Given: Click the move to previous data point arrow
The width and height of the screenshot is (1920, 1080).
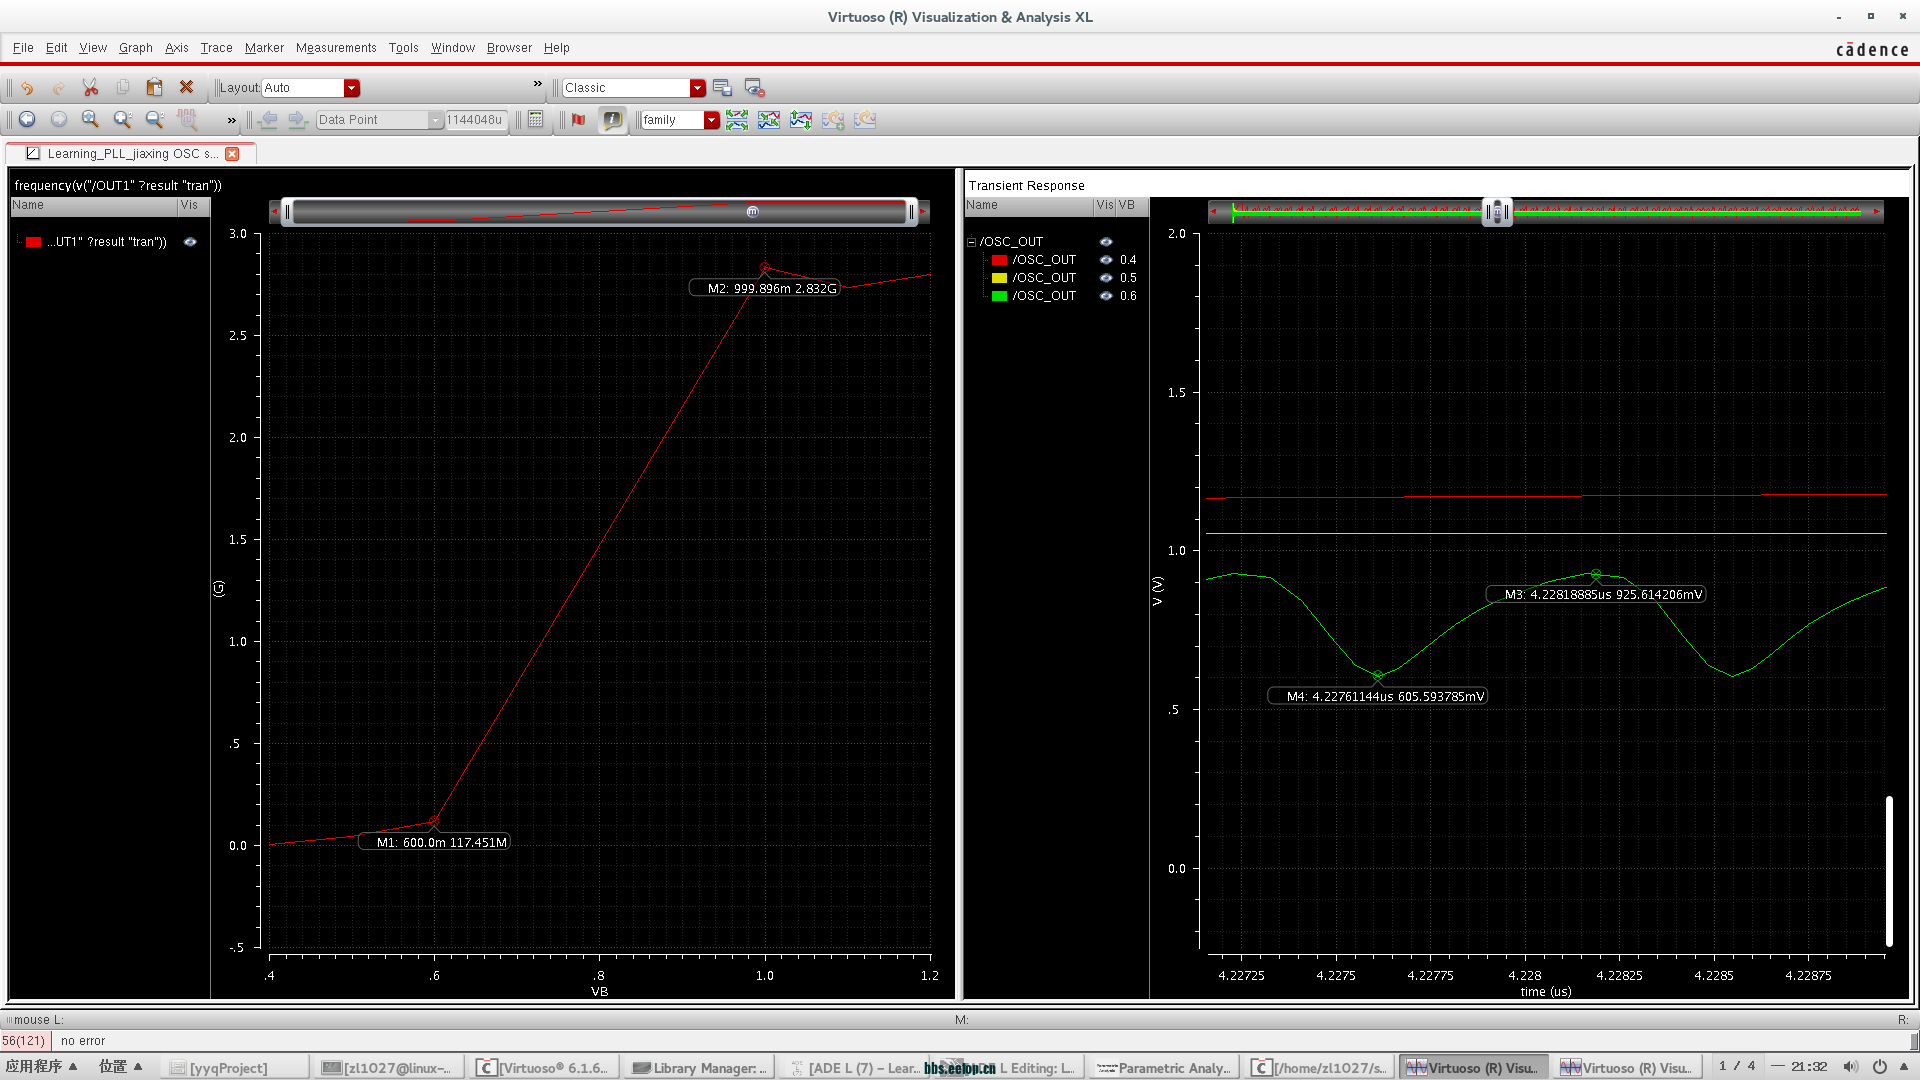Looking at the screenshot, I should point(268,120).
